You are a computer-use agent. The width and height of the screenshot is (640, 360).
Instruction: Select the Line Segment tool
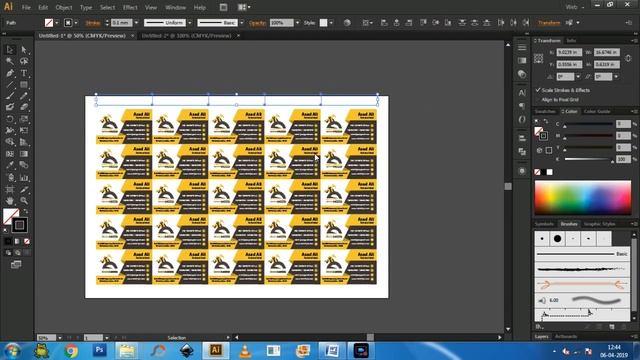pyautogui.click(x=10, y=84)
